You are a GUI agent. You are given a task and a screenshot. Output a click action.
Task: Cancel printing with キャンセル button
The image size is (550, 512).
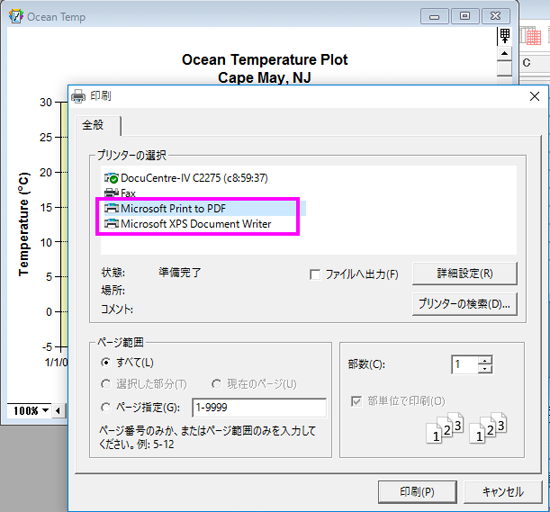point(503,492)
